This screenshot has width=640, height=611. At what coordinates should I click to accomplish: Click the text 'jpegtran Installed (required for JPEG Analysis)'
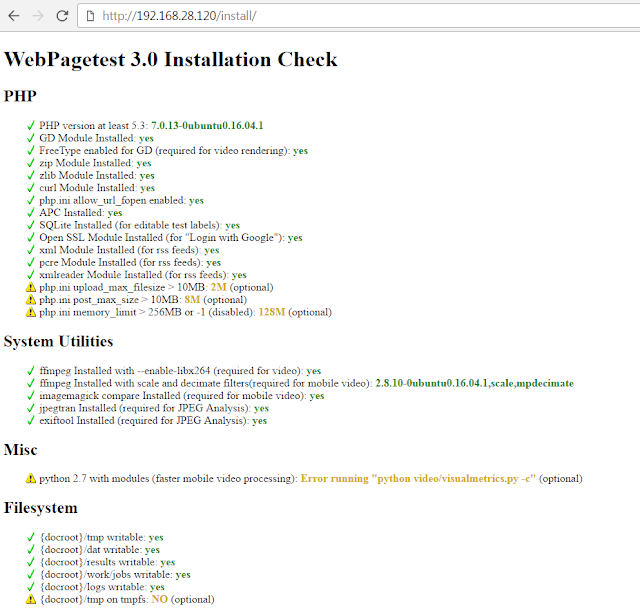pos(145,408)
